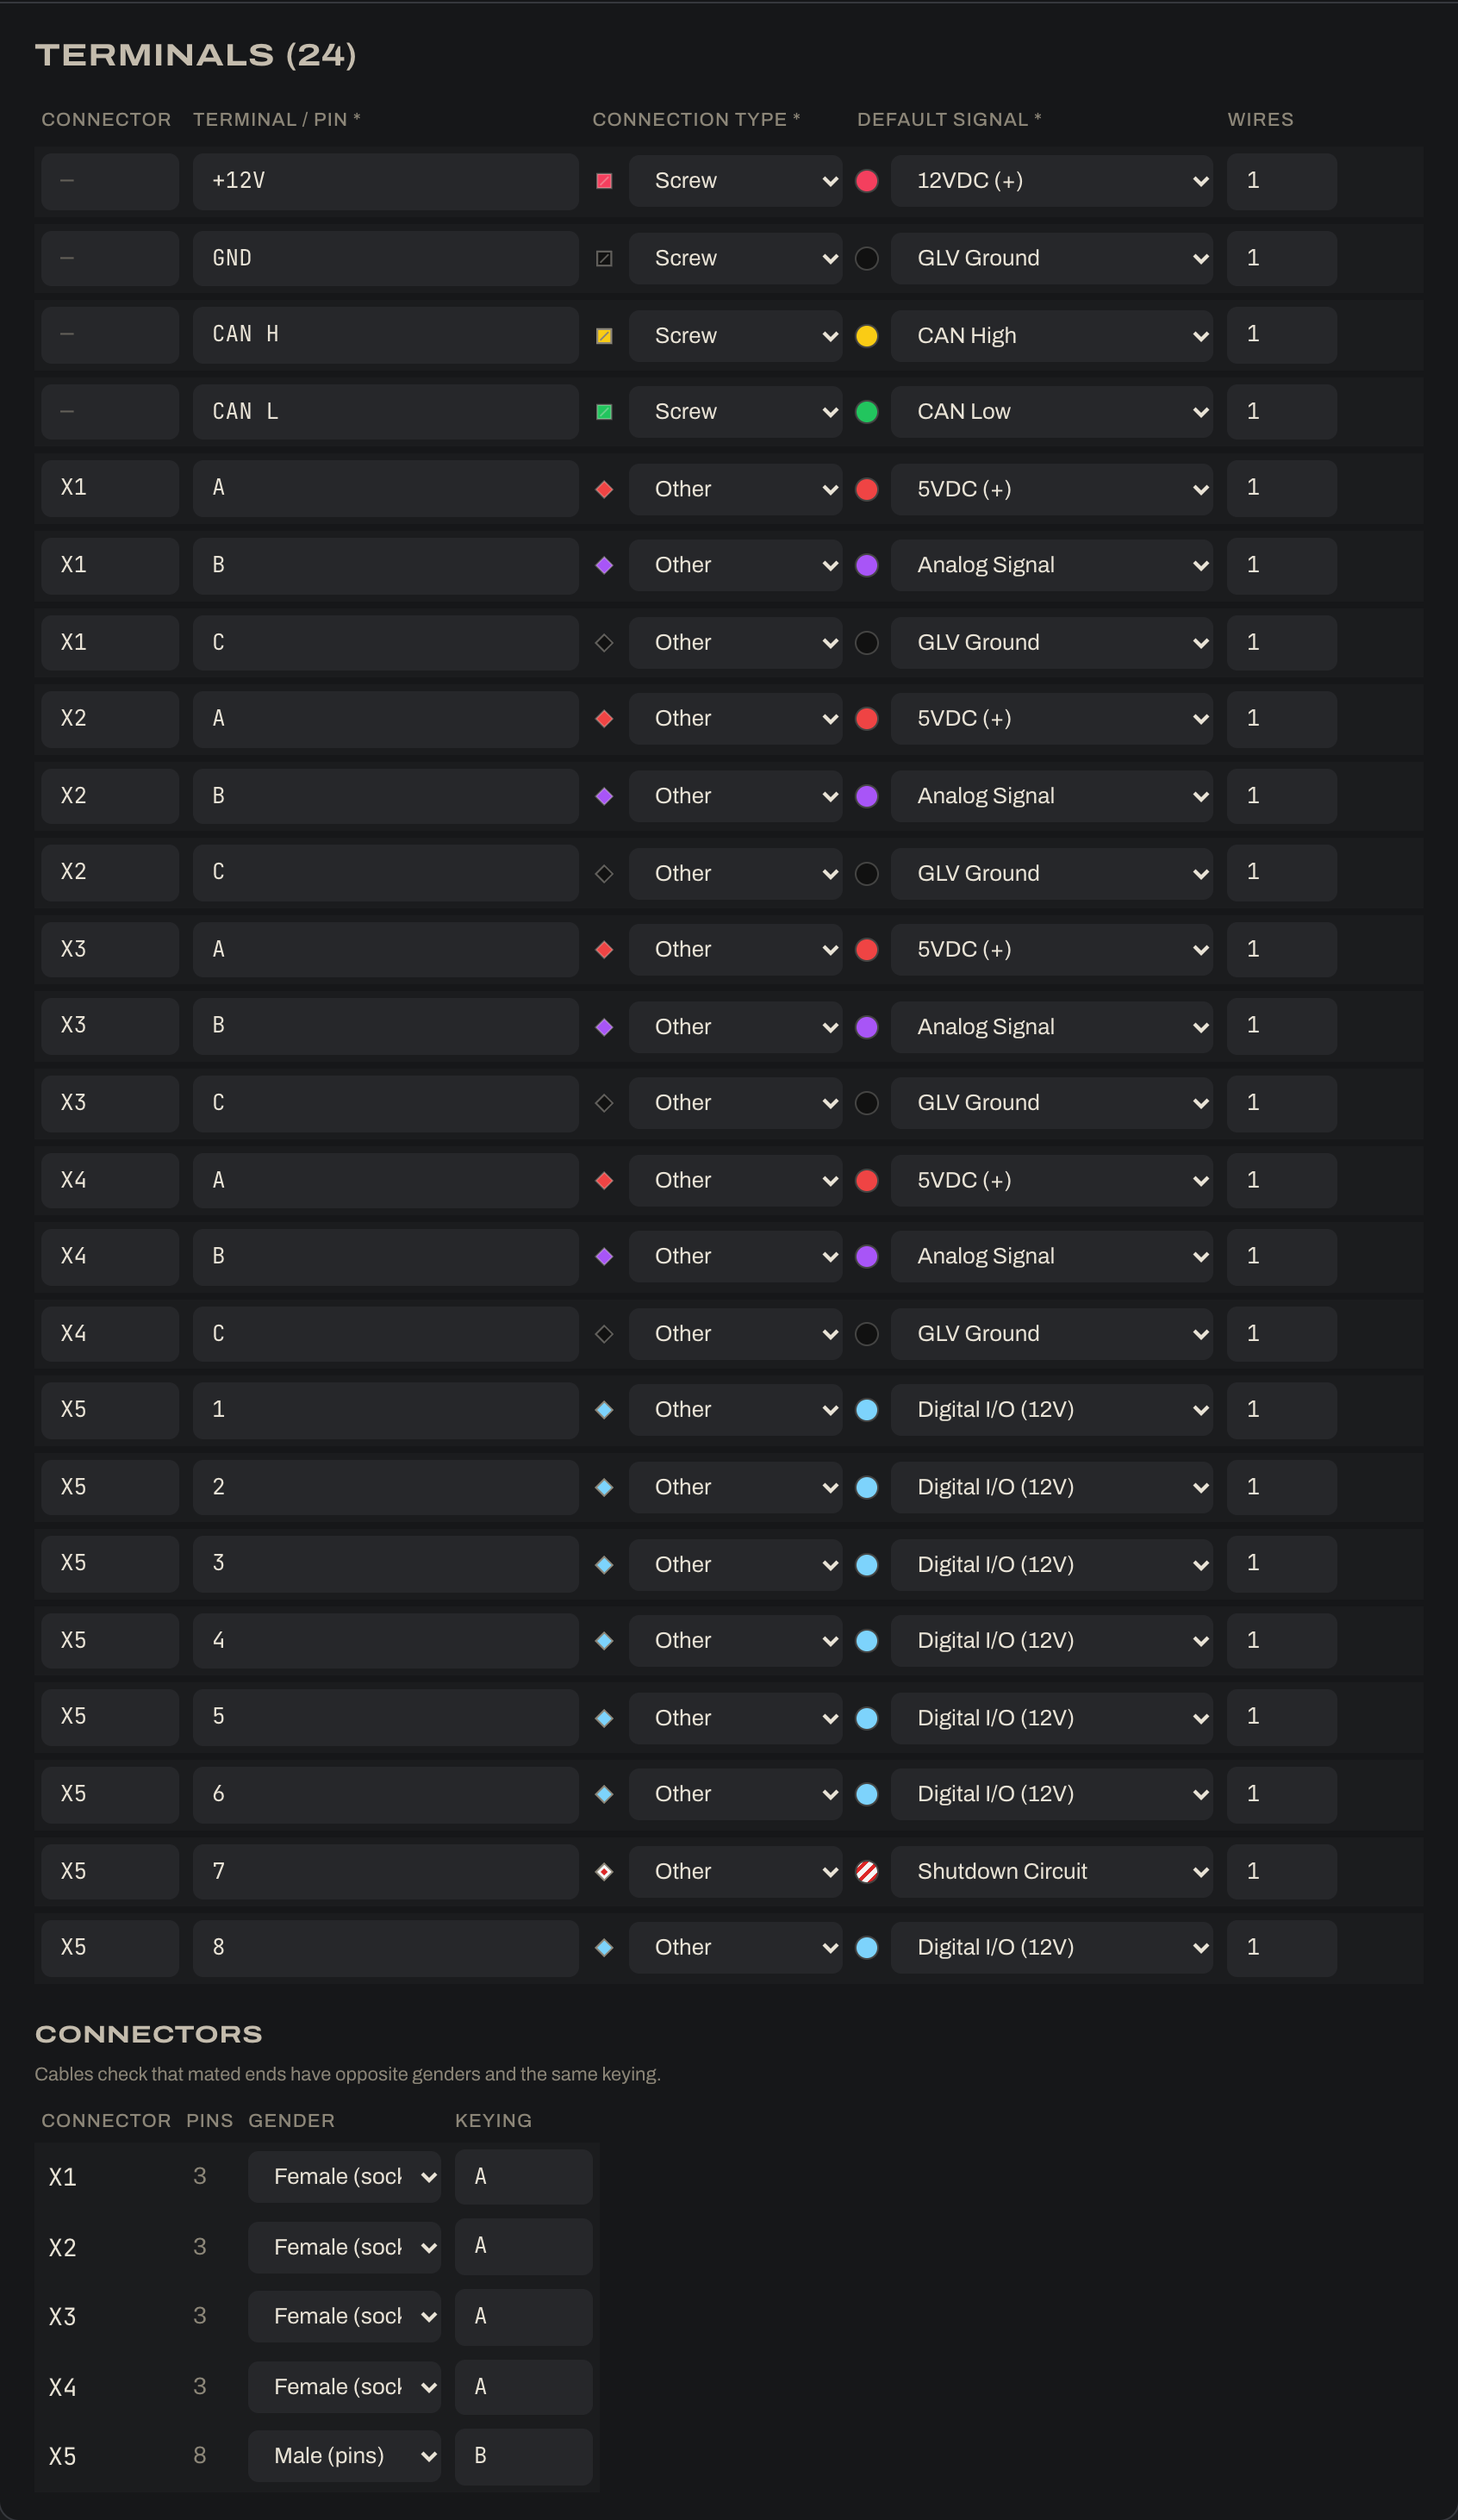This screenshot has width=1458, height=2520.
Task: Click the purple diamond icon for X2 pin B
Action: (604, 796)
